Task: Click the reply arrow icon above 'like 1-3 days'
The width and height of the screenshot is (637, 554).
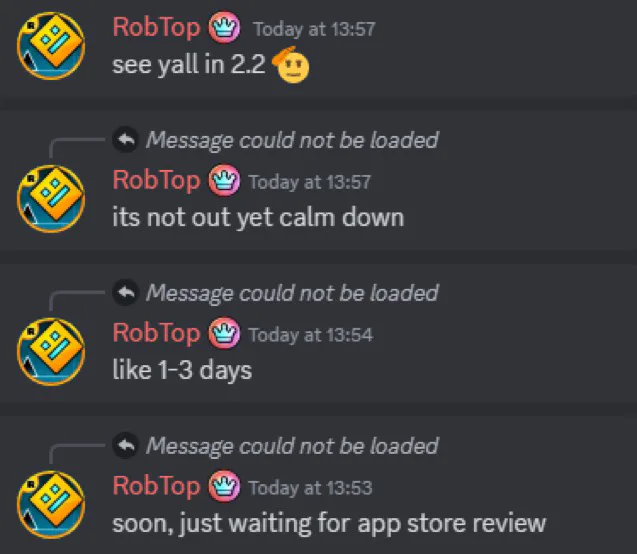Action: (x=126, y=292)
